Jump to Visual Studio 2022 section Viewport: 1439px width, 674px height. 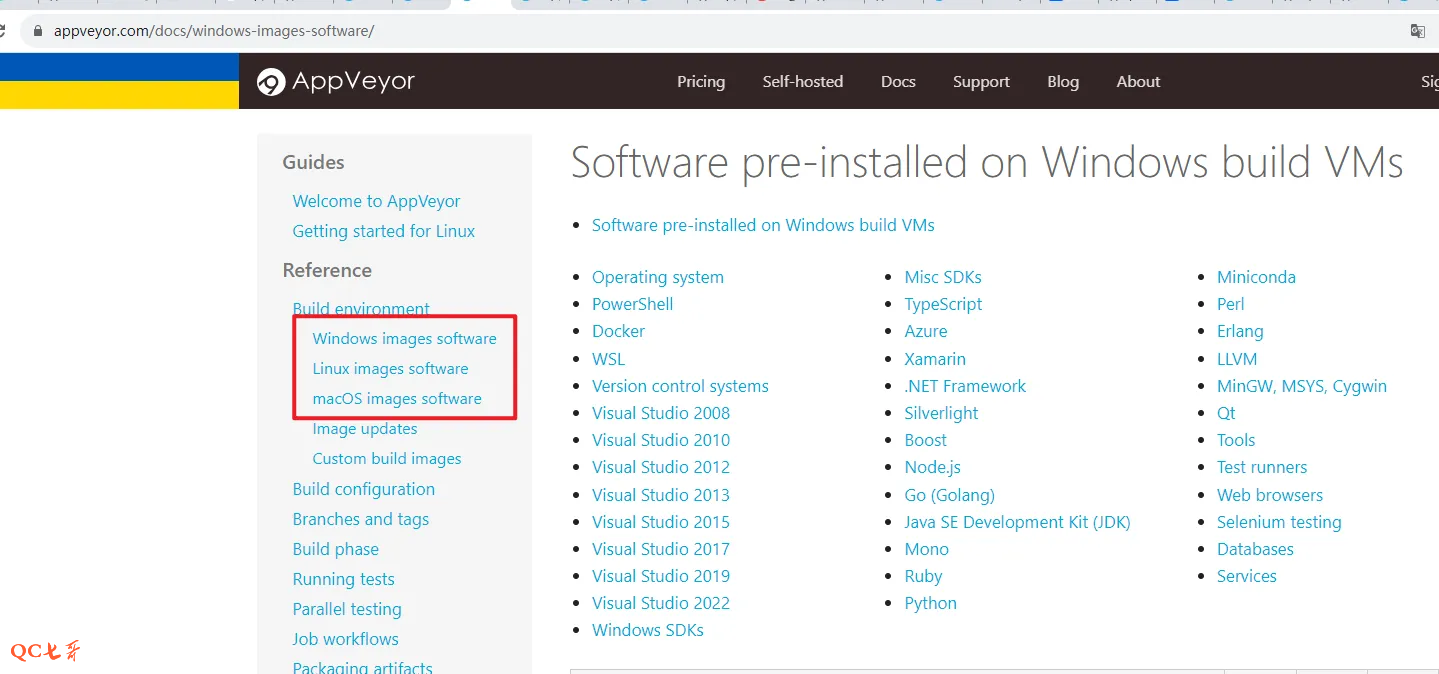coord(660,603)
